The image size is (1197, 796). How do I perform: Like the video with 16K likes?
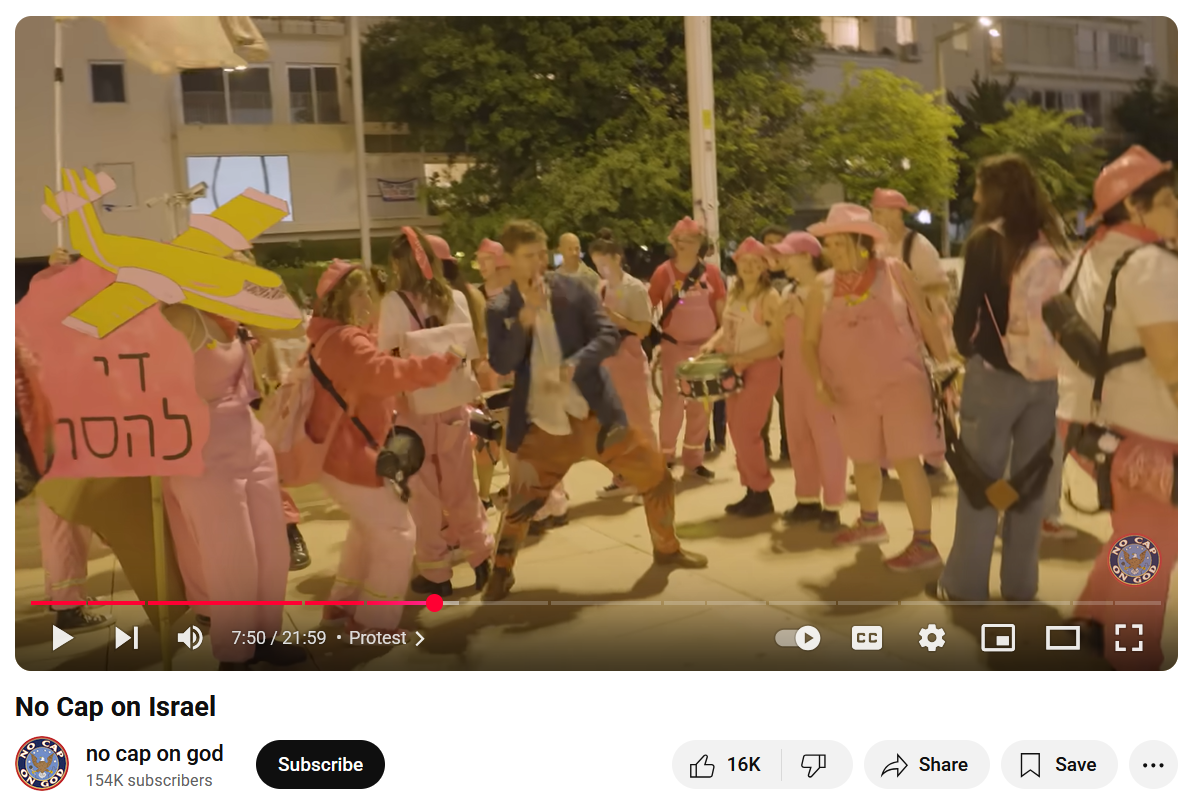[725, 764]
